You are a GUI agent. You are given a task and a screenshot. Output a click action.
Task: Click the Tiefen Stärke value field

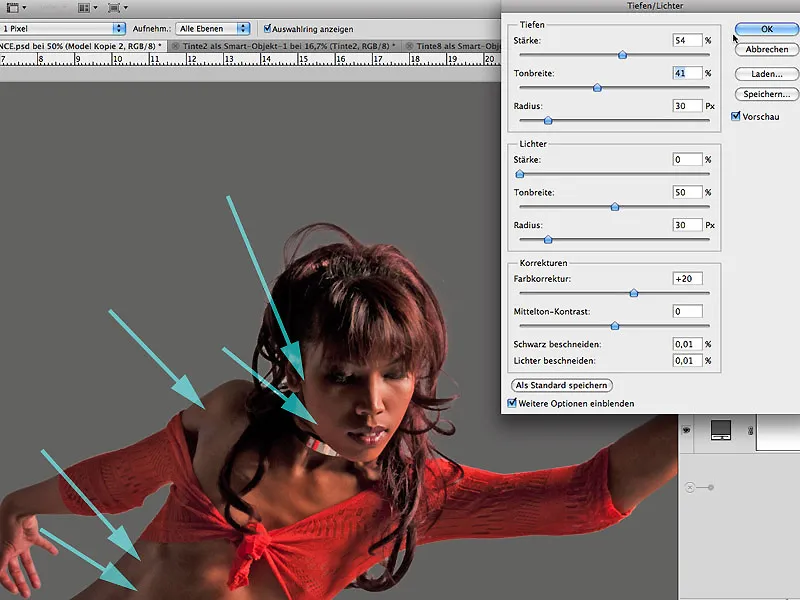click(687, 40)
